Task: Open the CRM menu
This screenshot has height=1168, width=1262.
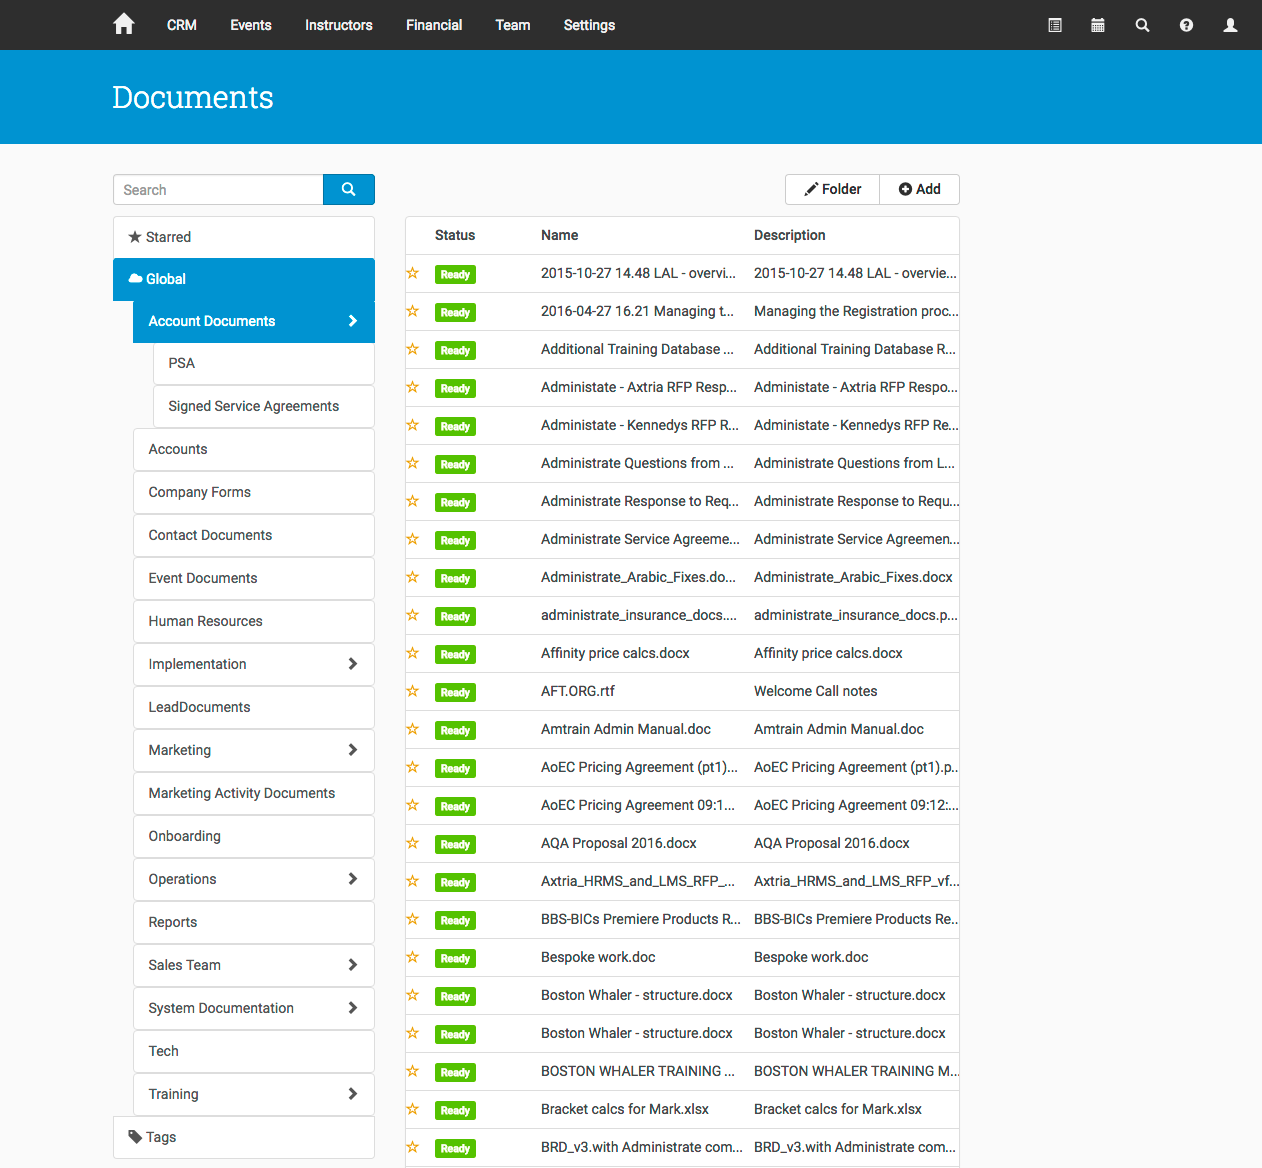Action: coord(181,25)
